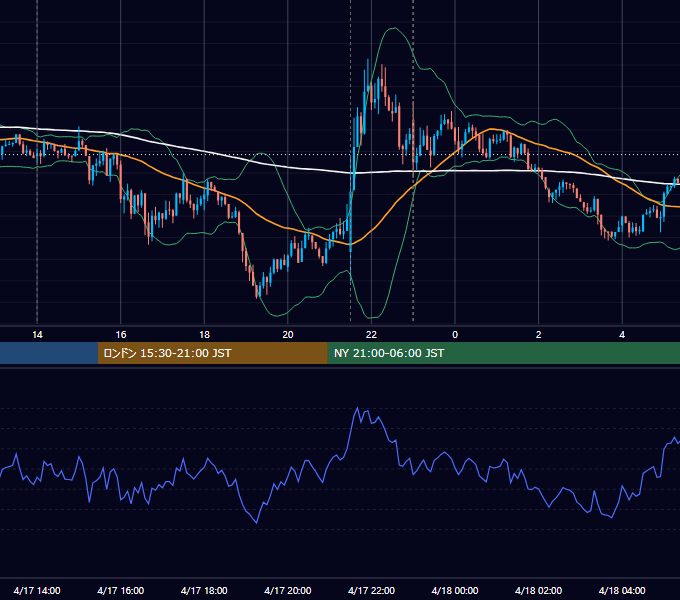680x600 pixels.
Task: Click the 4/17 18:00 date label
Action: (204, 590)
